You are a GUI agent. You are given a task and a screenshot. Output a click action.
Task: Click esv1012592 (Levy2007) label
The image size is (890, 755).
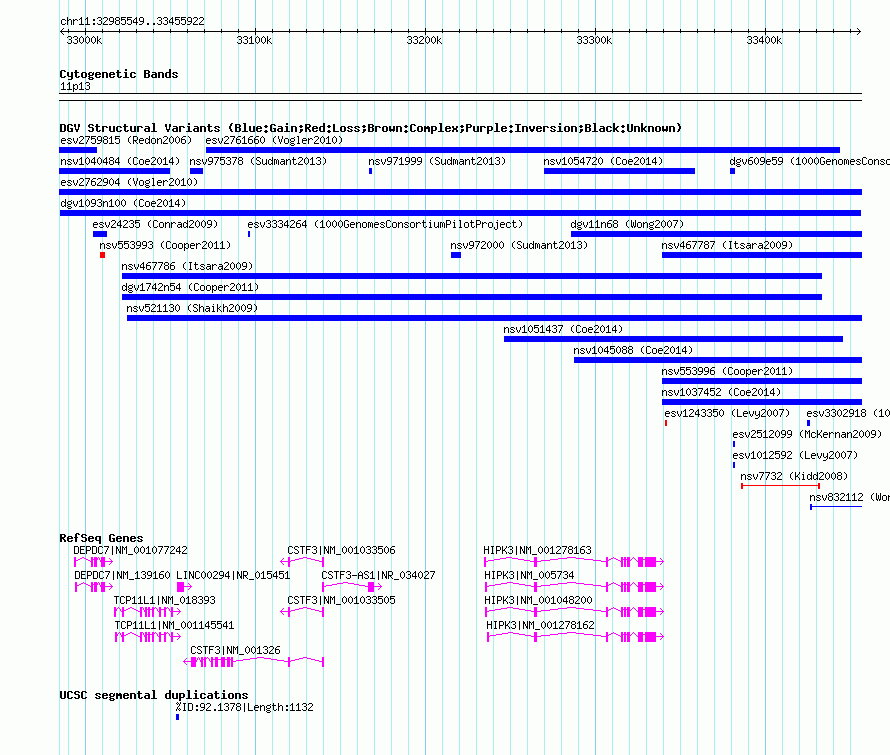tap(795, 455)
